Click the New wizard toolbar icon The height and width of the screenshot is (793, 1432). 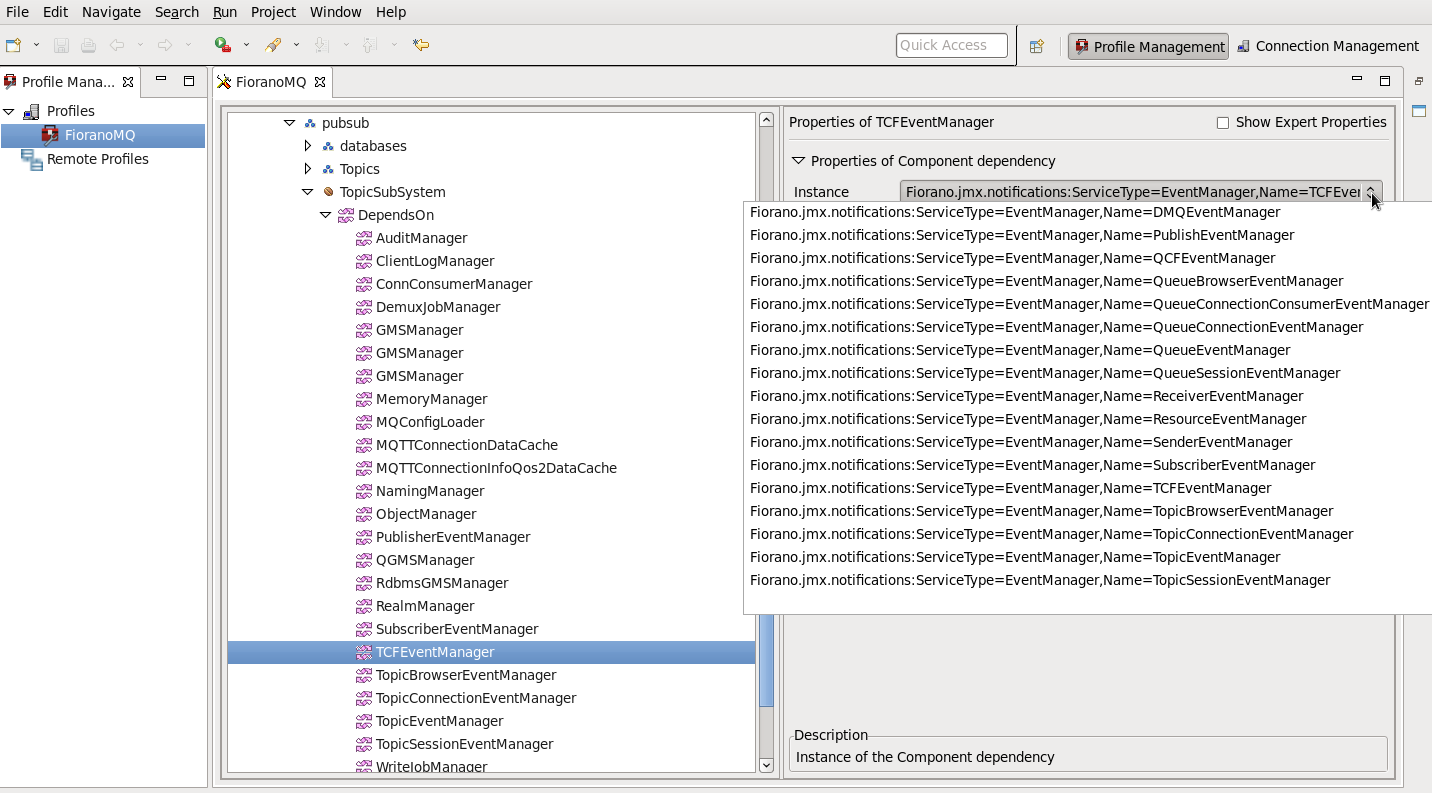click(14, 45)
